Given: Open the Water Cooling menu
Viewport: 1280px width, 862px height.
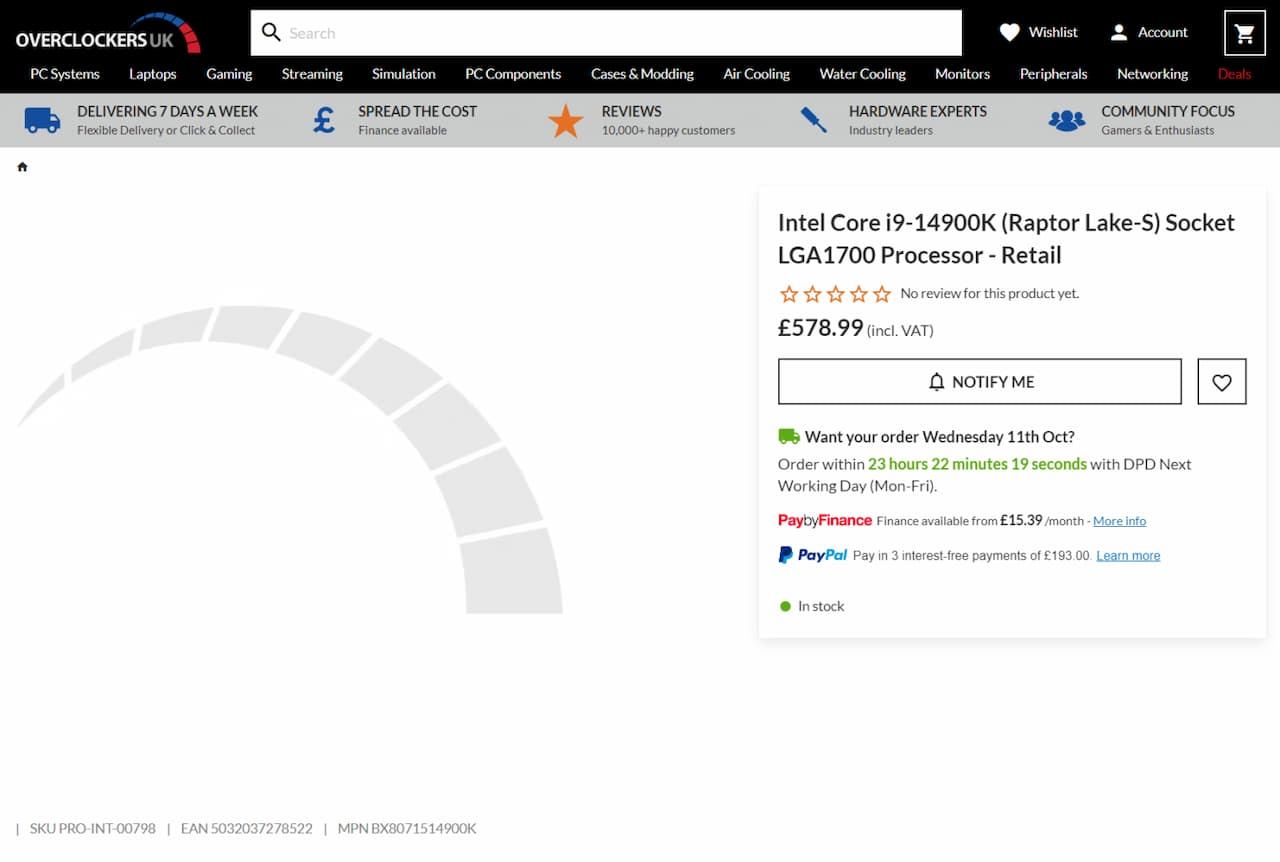Looking at the screenshot, I should 863,74.
